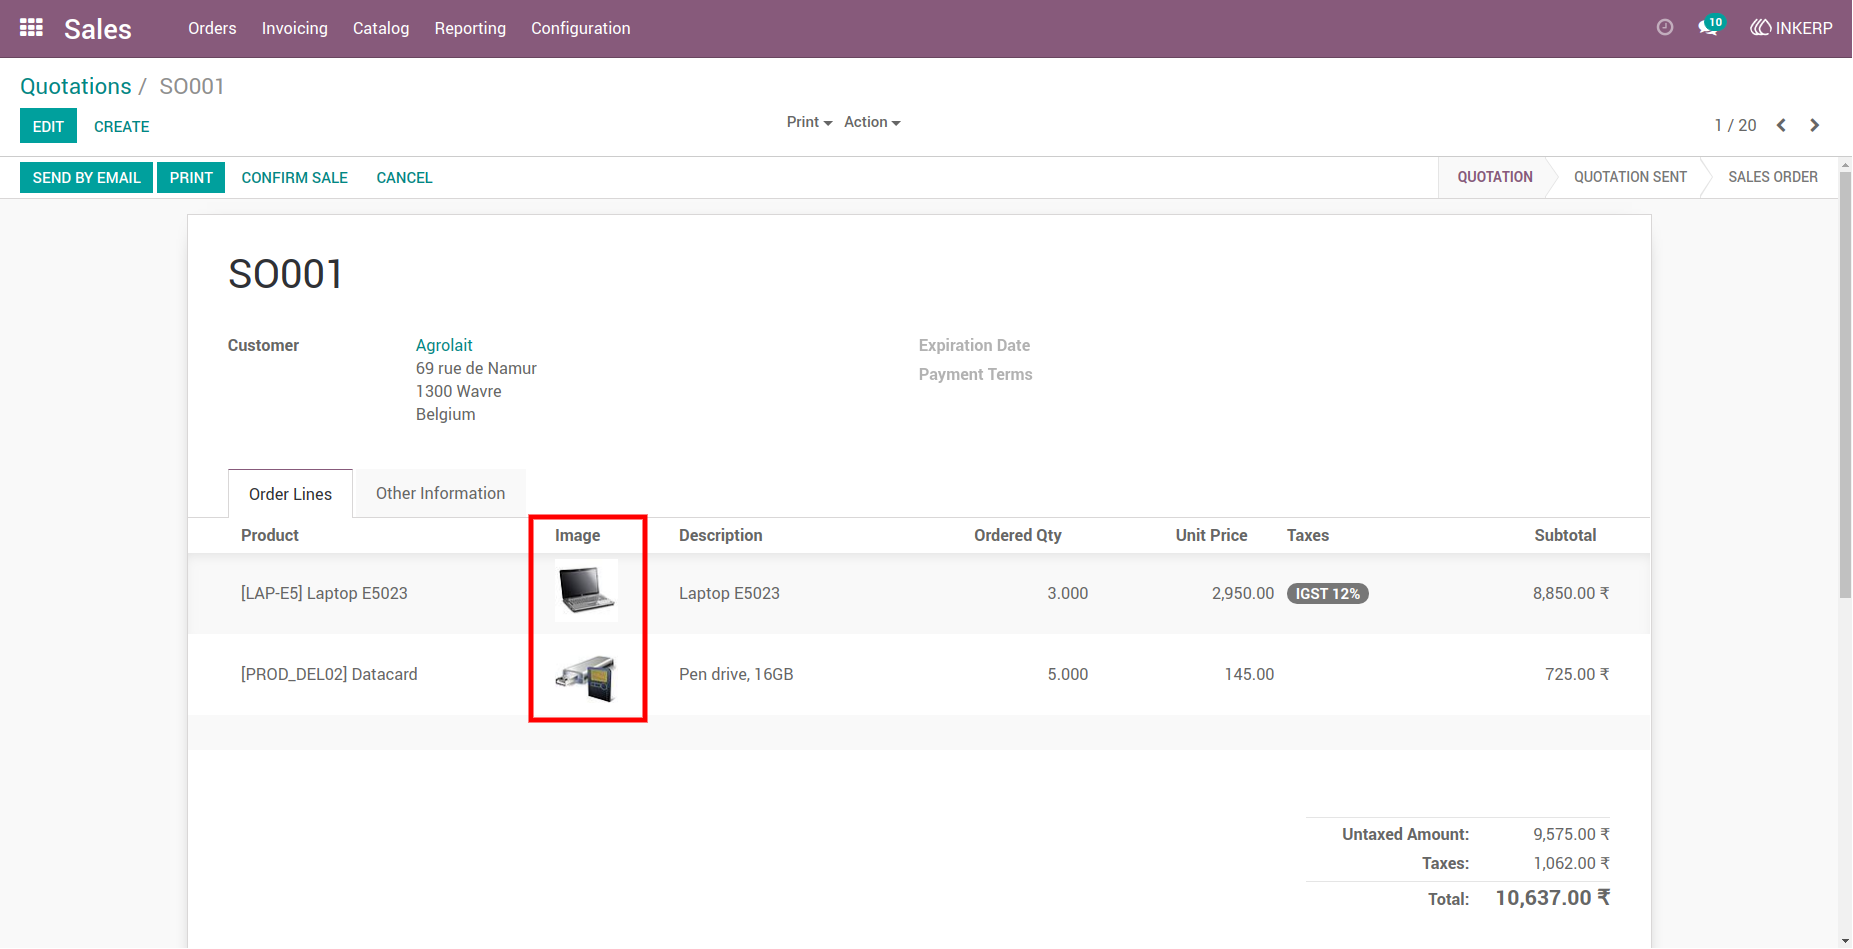
Task: Click the Datacard pen drive image
Action: [x=586, y=676]
